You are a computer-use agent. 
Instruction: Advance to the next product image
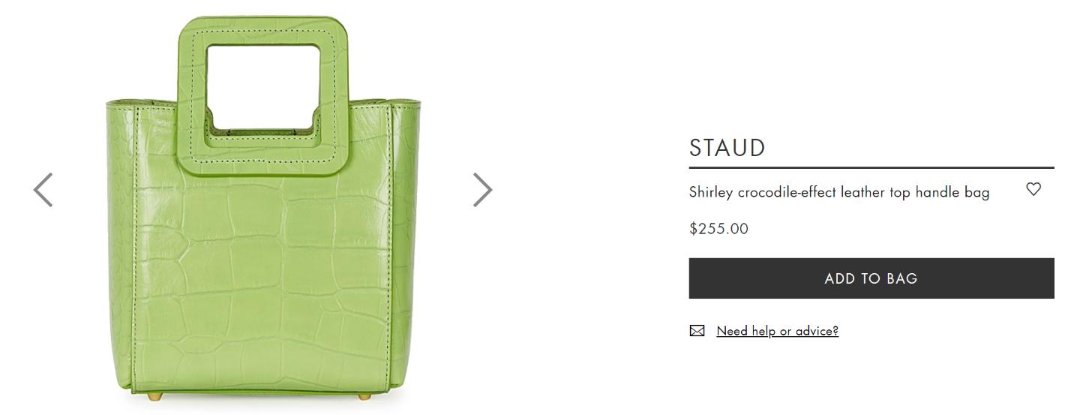tap(482, 189)
